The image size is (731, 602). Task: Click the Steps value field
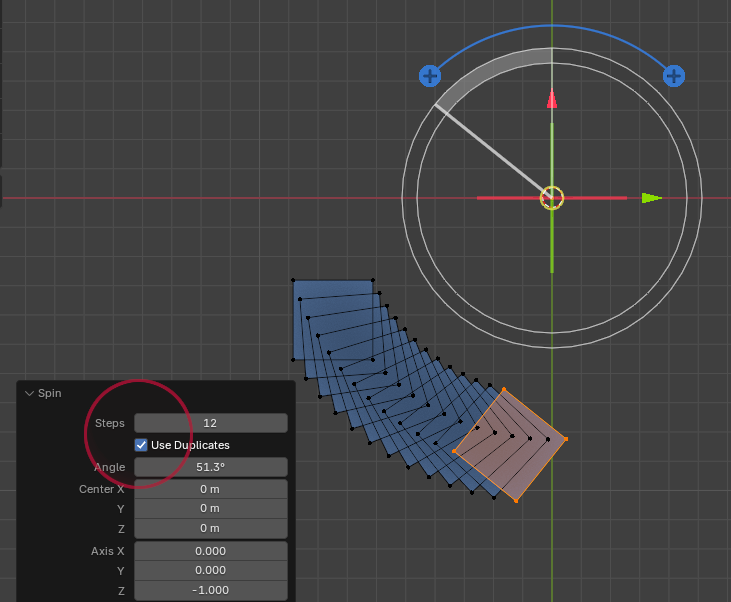[210, 423]
